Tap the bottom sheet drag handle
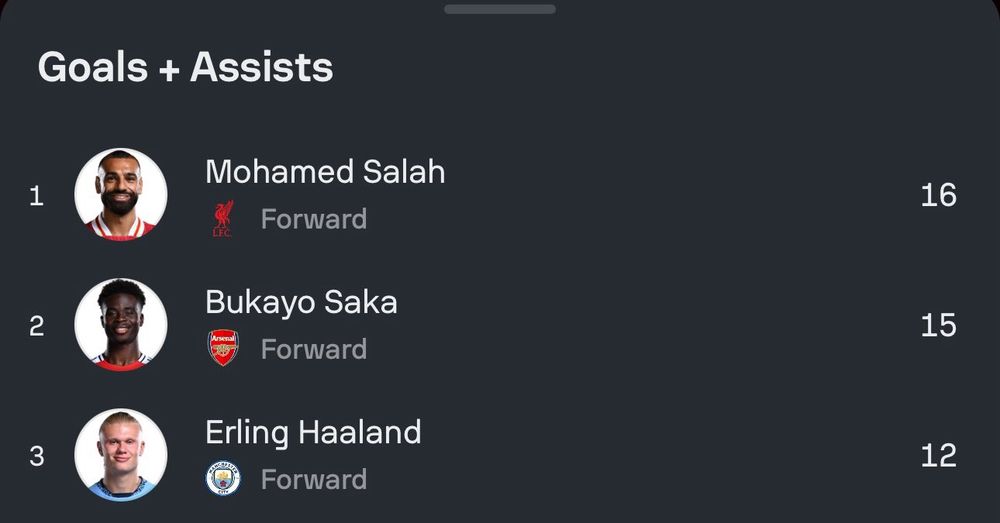 point(500,9)
